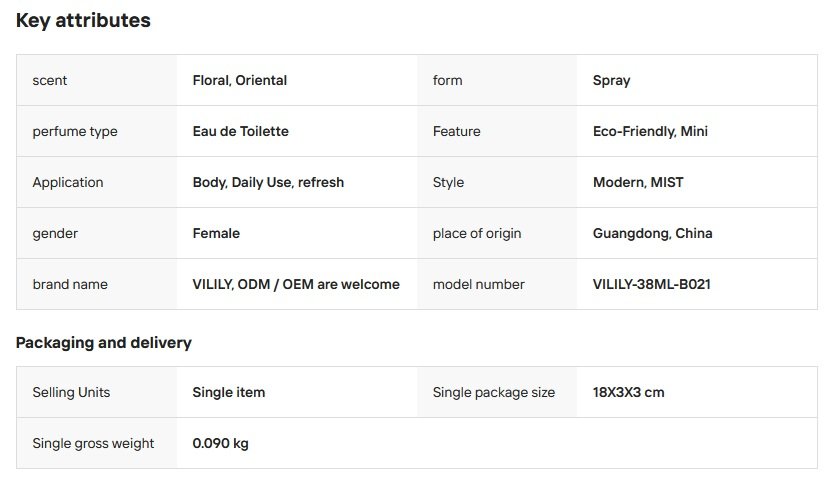
Task: Click the "Female" gender value
Action: (x=216, y=233)
